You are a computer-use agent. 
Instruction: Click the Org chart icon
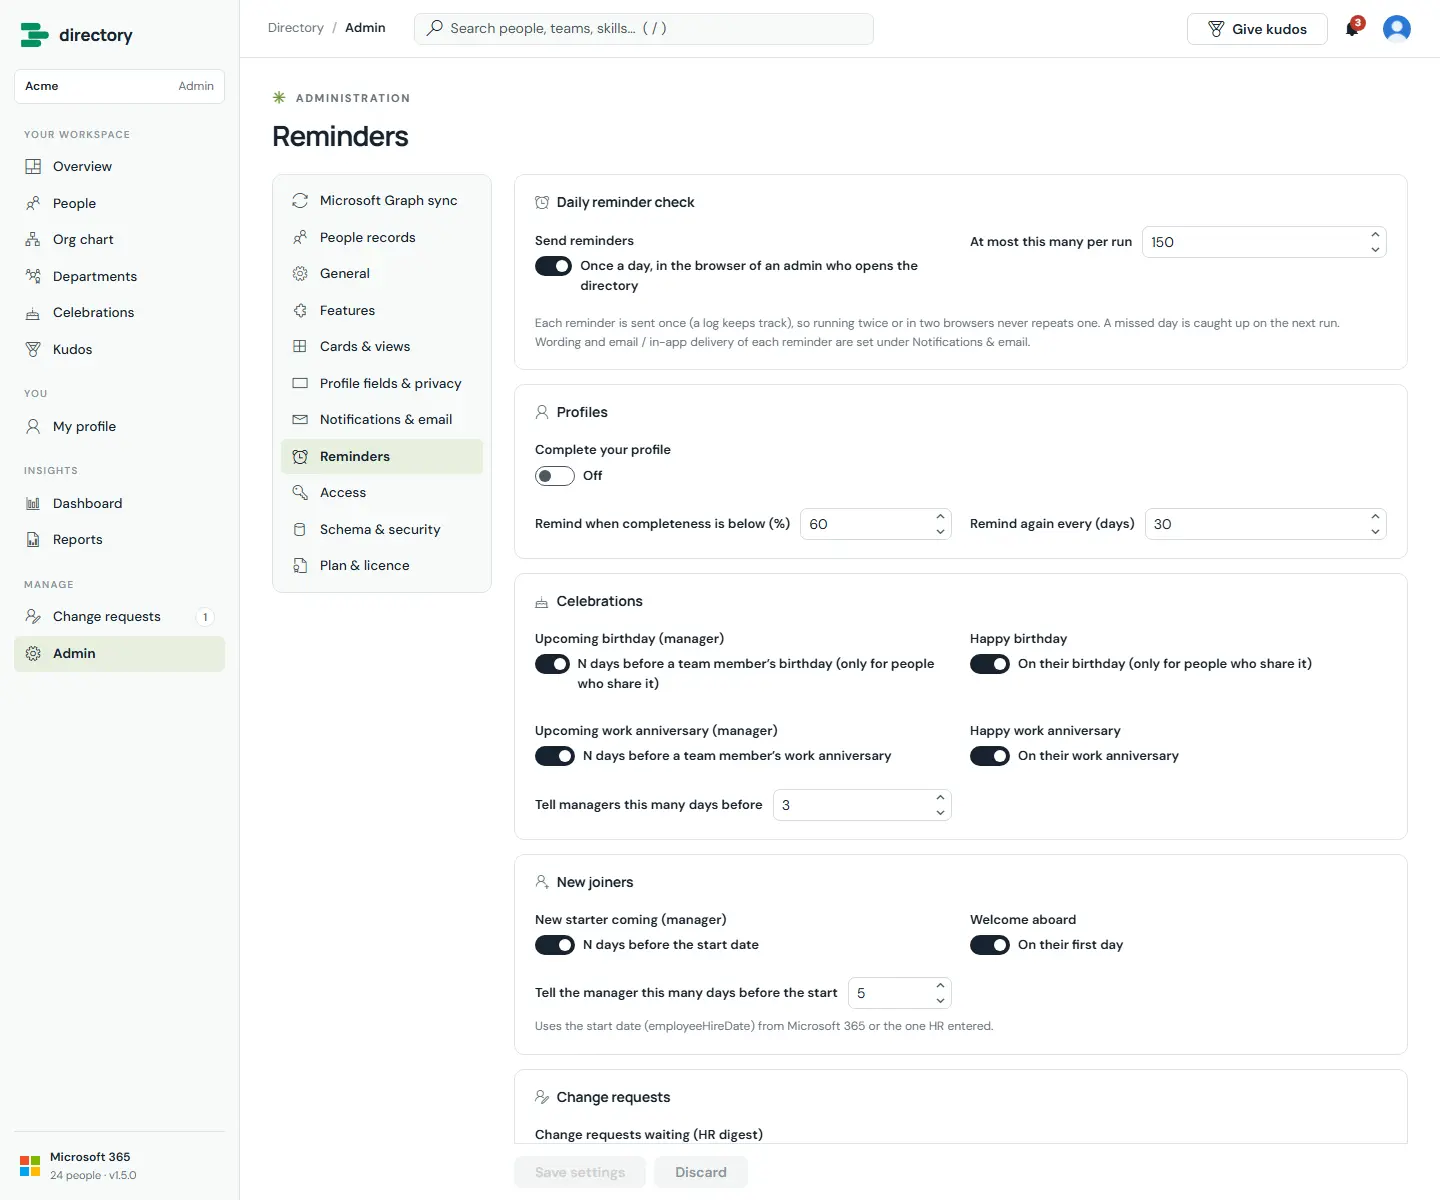33,240
